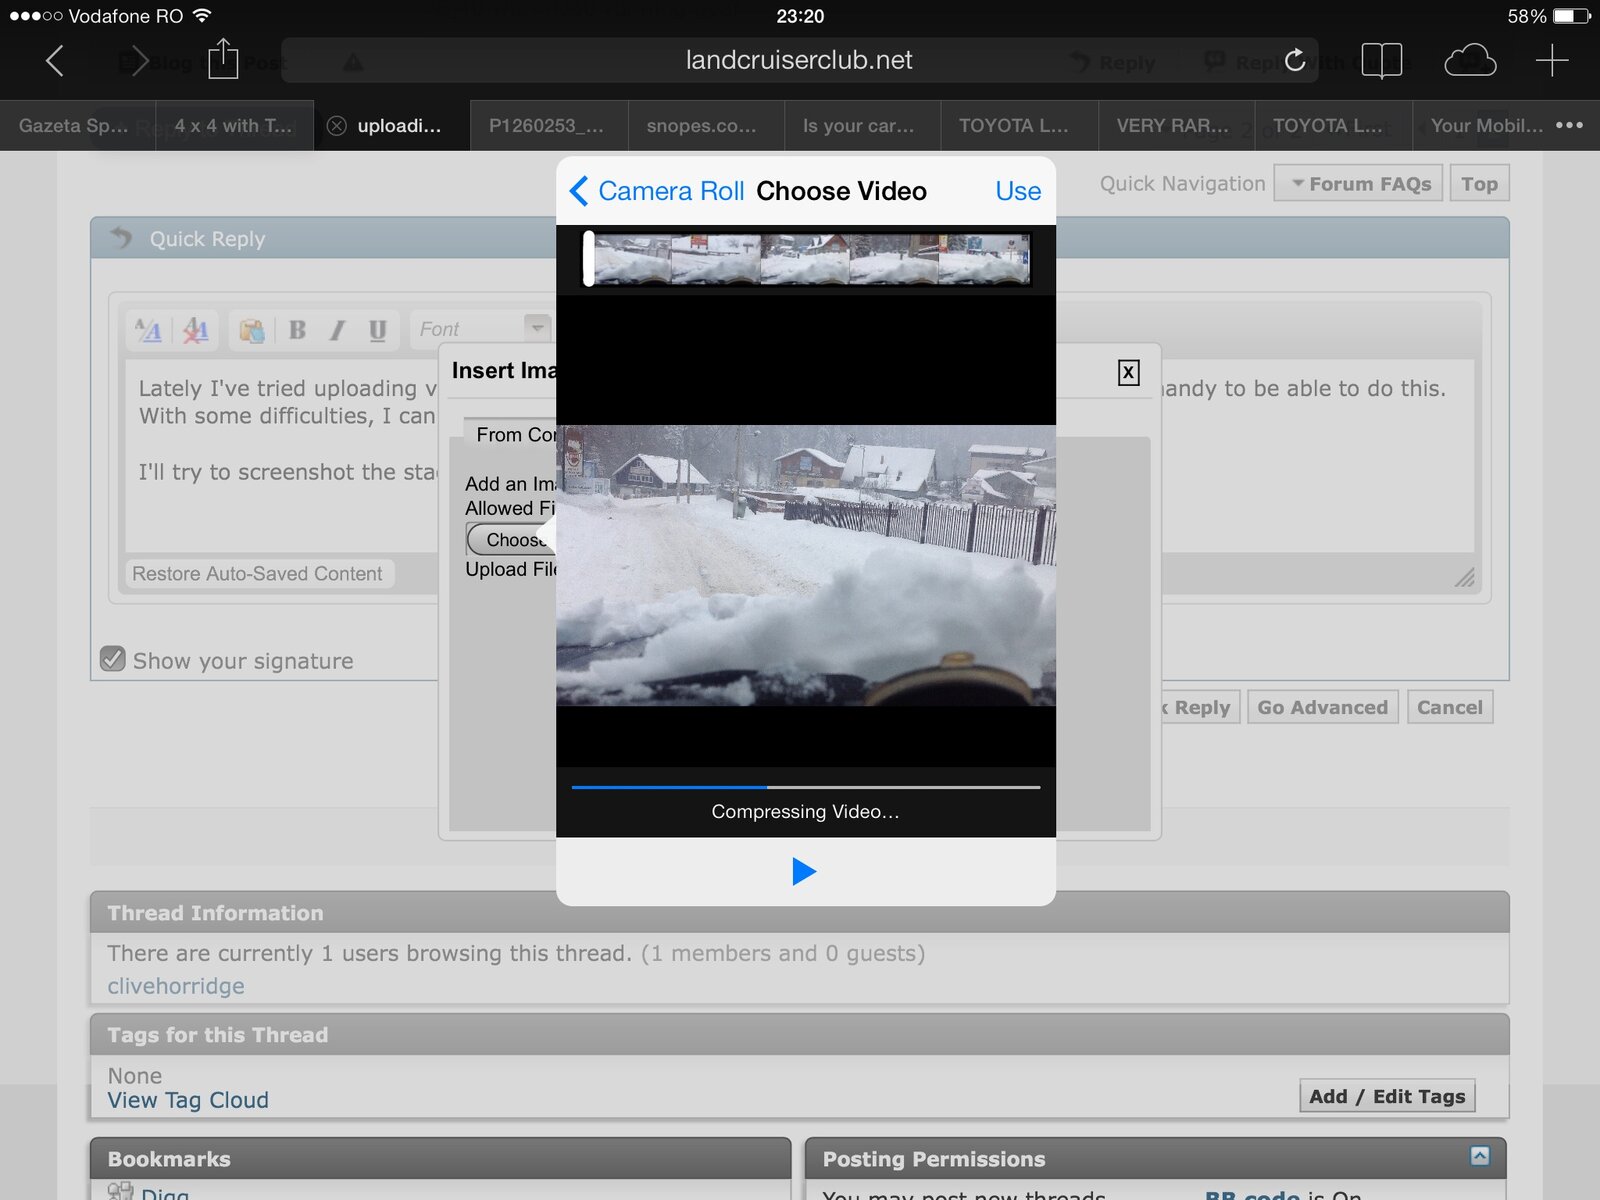This screenshot has height=1200, width=1600.
Task: Click the Underline formatting icon
Action: click(x=377, y=330)
